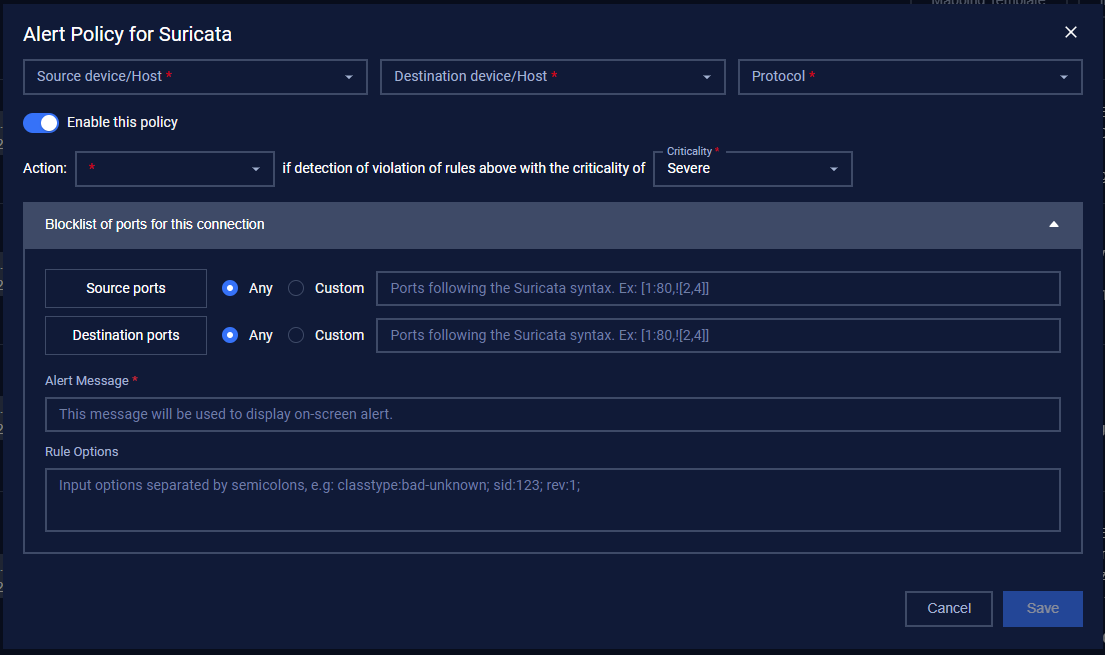Open the Destination device/Host dropdown
Image resolution: width=1105 pixels, height=655 pixels.
pos(552,77)
